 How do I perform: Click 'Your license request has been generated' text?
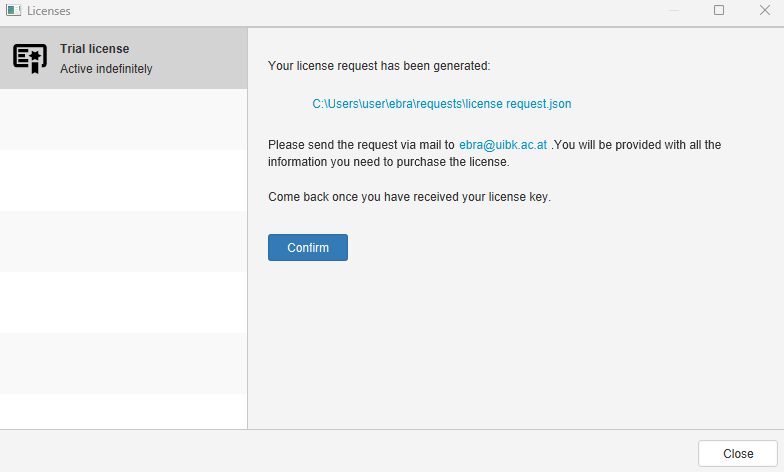click(379, 66)
